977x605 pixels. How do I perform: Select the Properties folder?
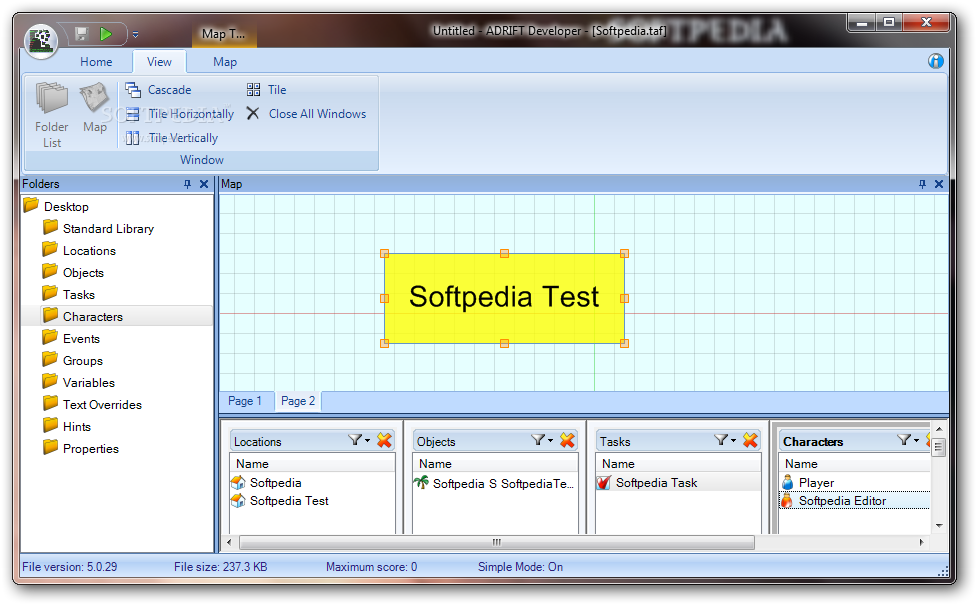[x=90, y=449]
